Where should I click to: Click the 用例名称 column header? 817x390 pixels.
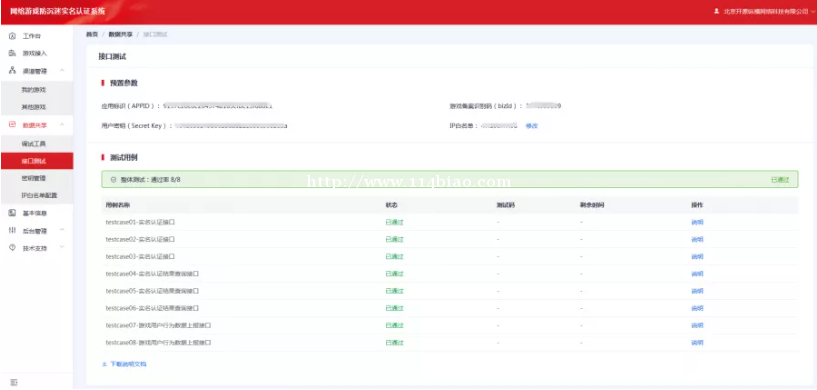click(x=118, y=205)
